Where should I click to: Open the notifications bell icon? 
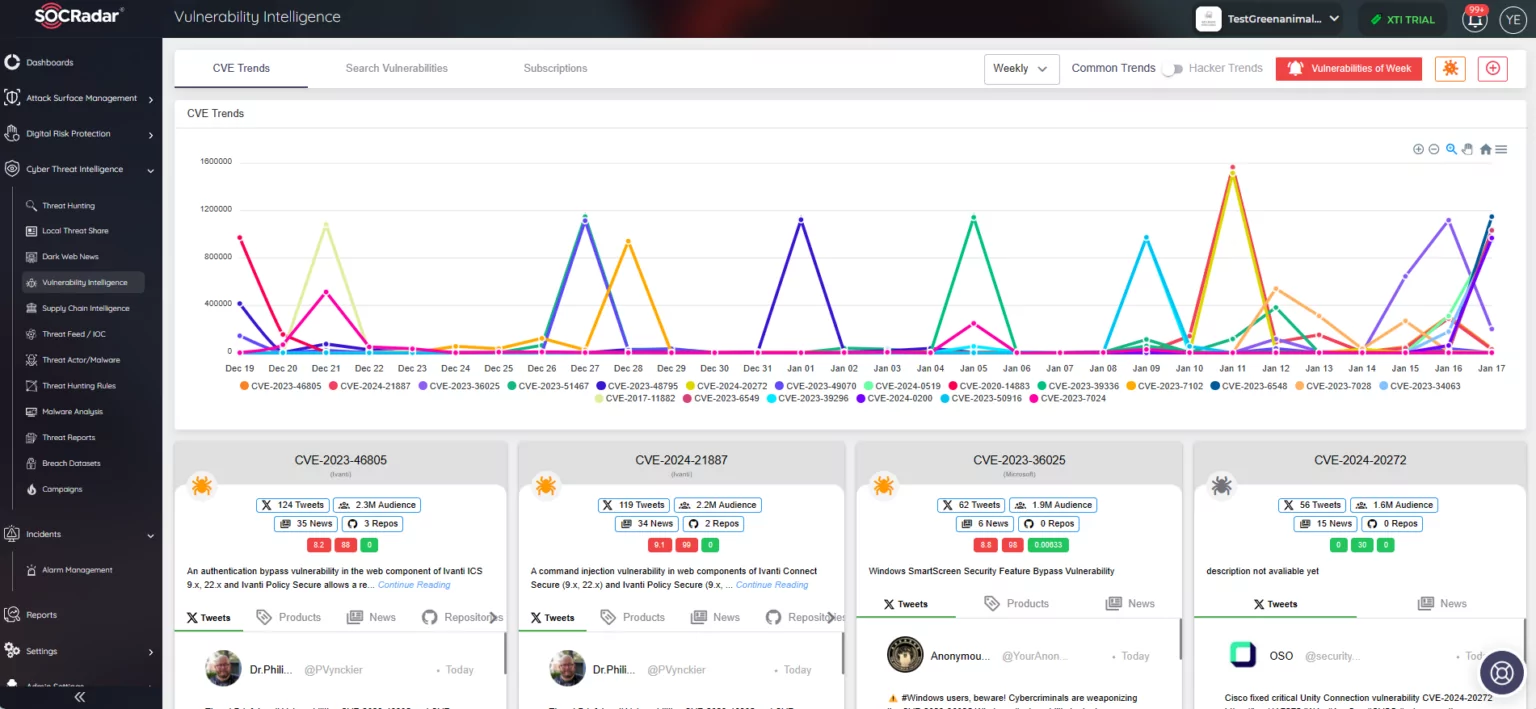tap(1475, 20)
